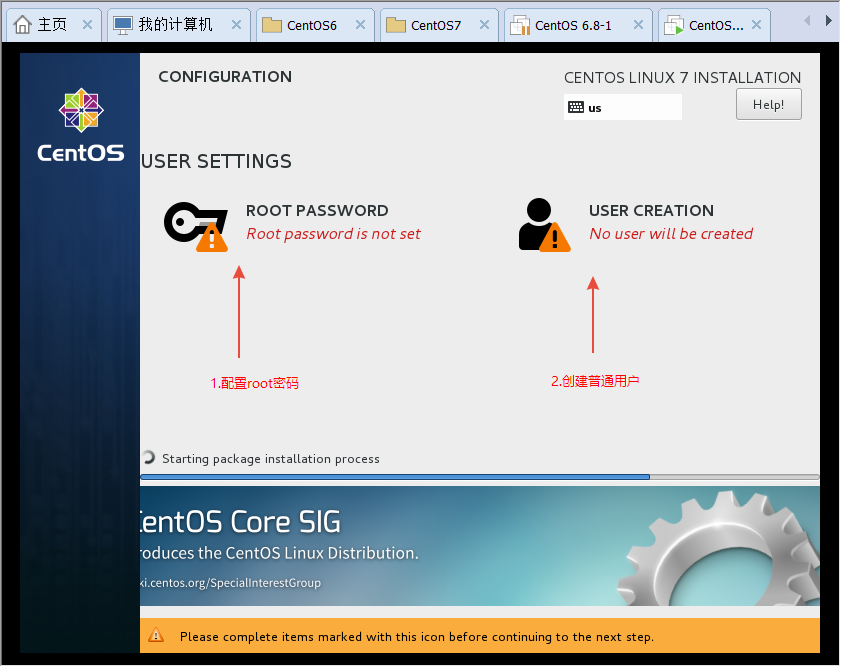Click the Help! button
Screen dimensions: 841x667
(x=769, y=105)
